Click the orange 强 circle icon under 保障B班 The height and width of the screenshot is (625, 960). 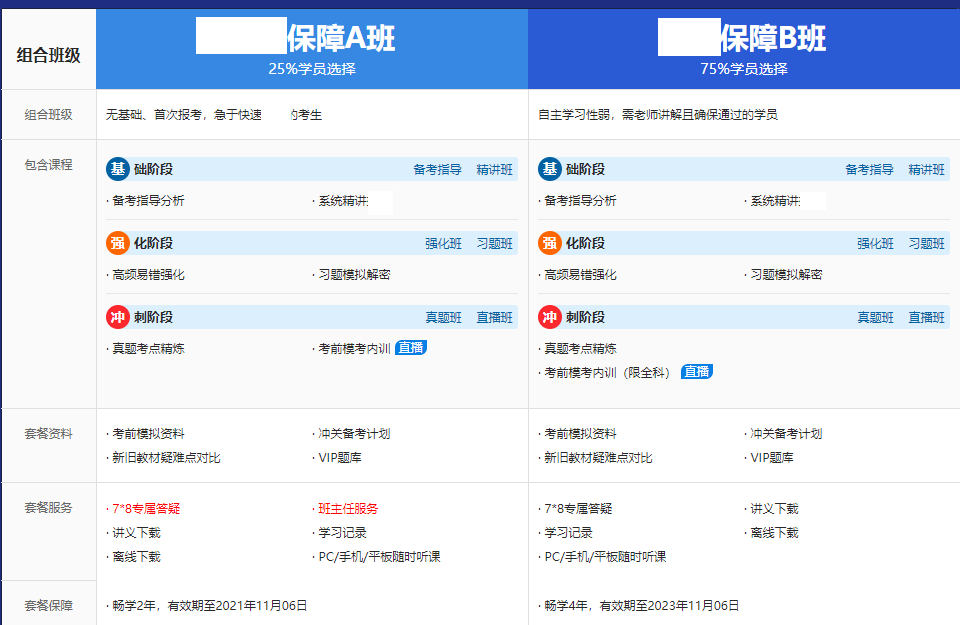[x=550, y=243]
